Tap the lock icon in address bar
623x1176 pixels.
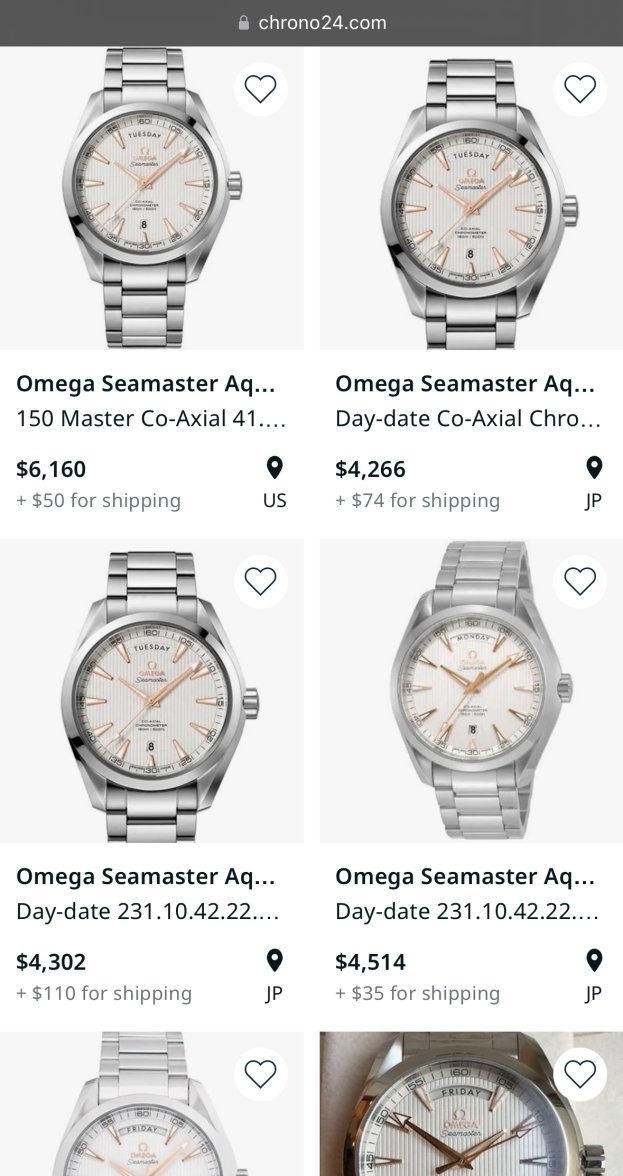[x=243, y=23]
